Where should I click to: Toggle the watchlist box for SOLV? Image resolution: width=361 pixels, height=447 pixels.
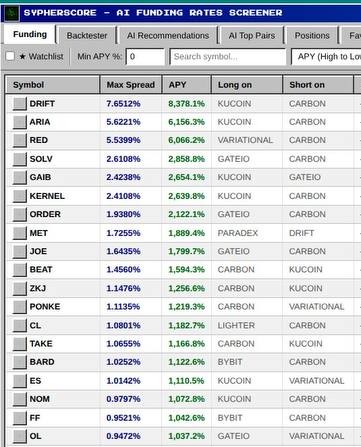(x=19, y=159)
